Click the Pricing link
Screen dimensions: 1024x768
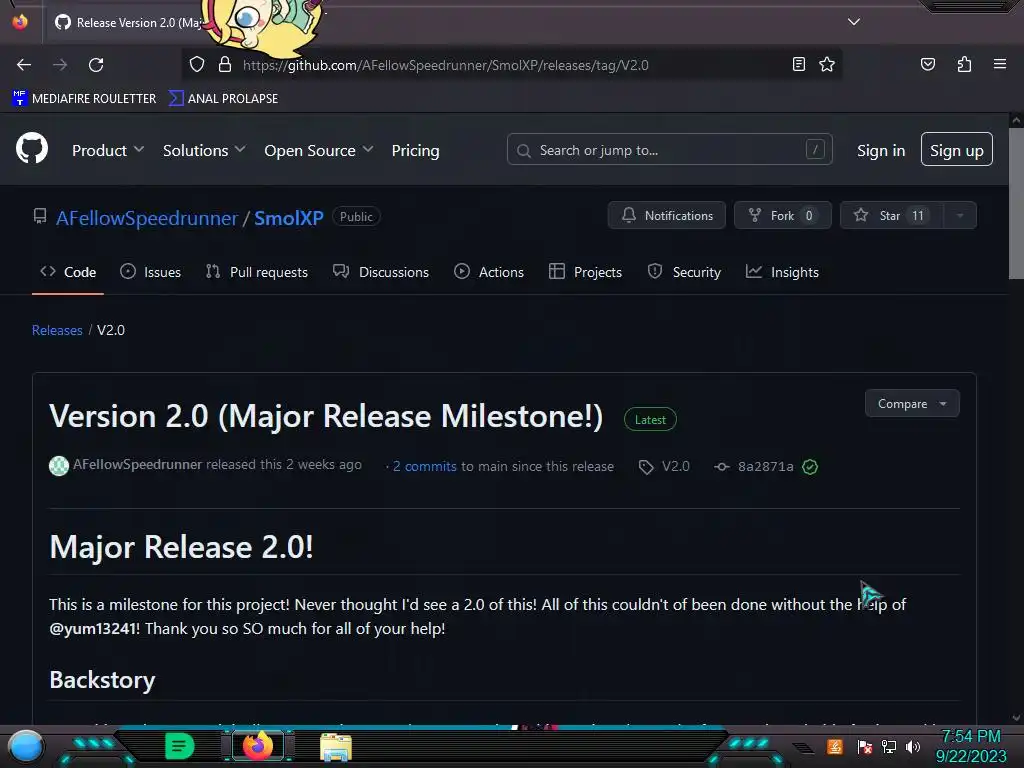point(415,151)
